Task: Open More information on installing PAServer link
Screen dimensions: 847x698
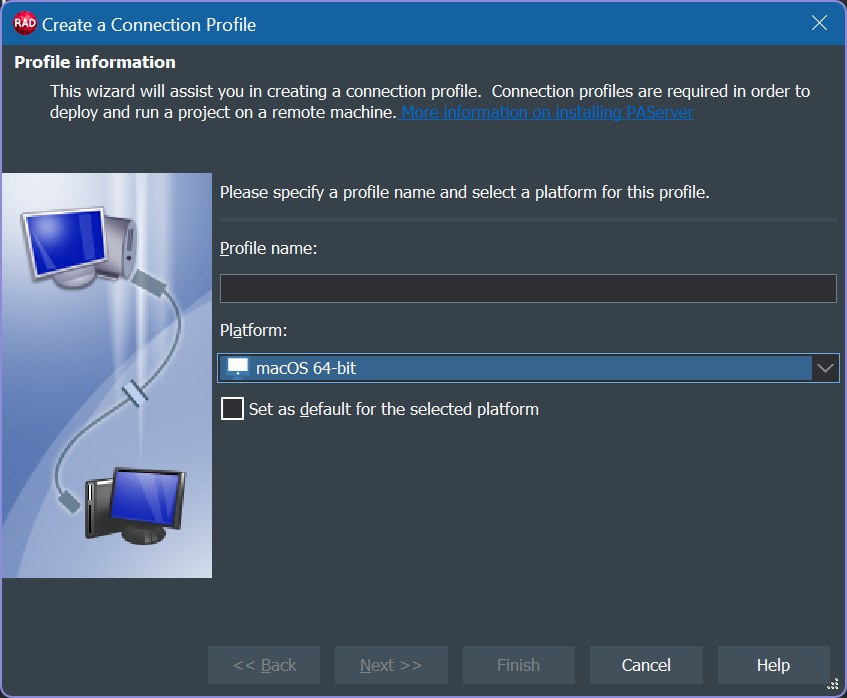Action: click(547, 112)
